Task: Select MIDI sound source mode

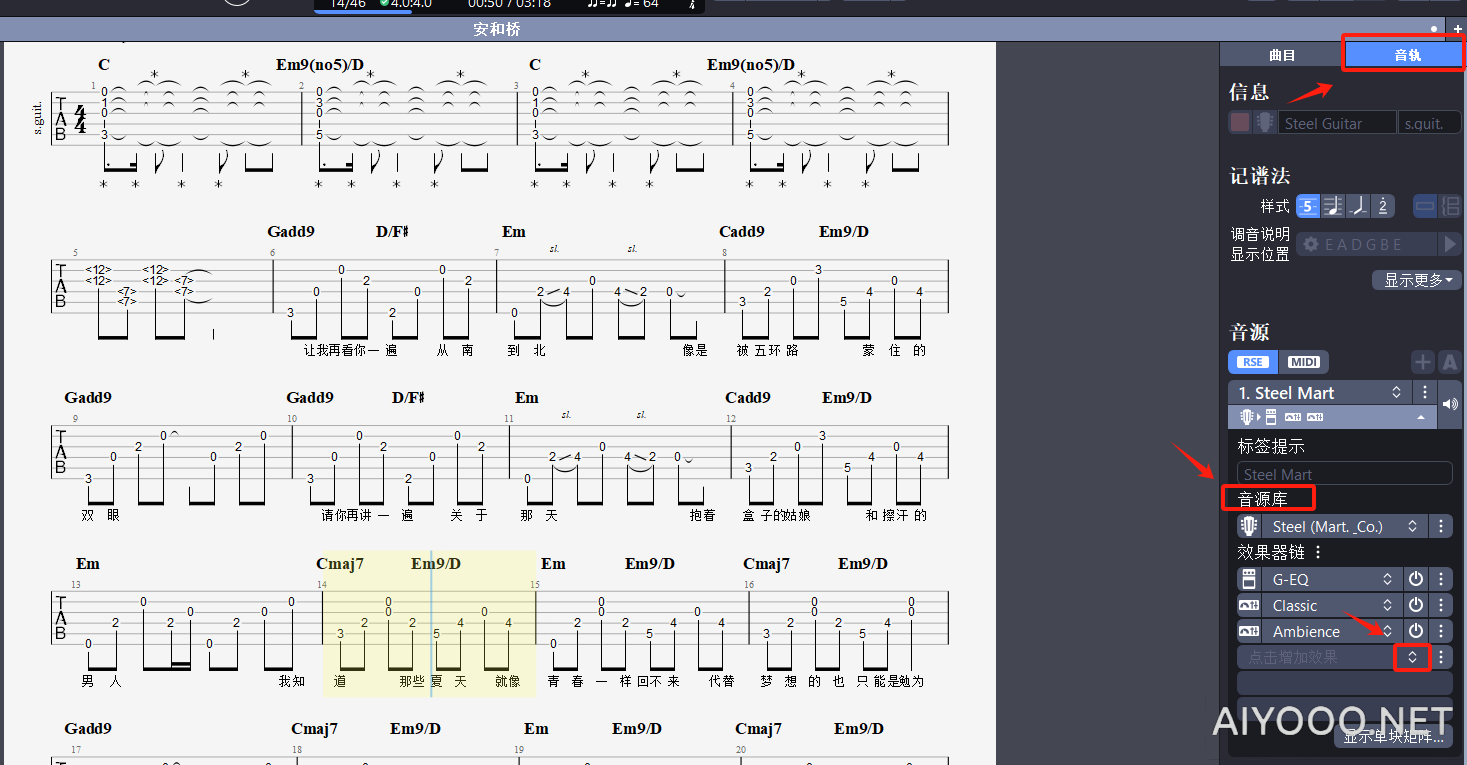Action: click(1303, 362)
